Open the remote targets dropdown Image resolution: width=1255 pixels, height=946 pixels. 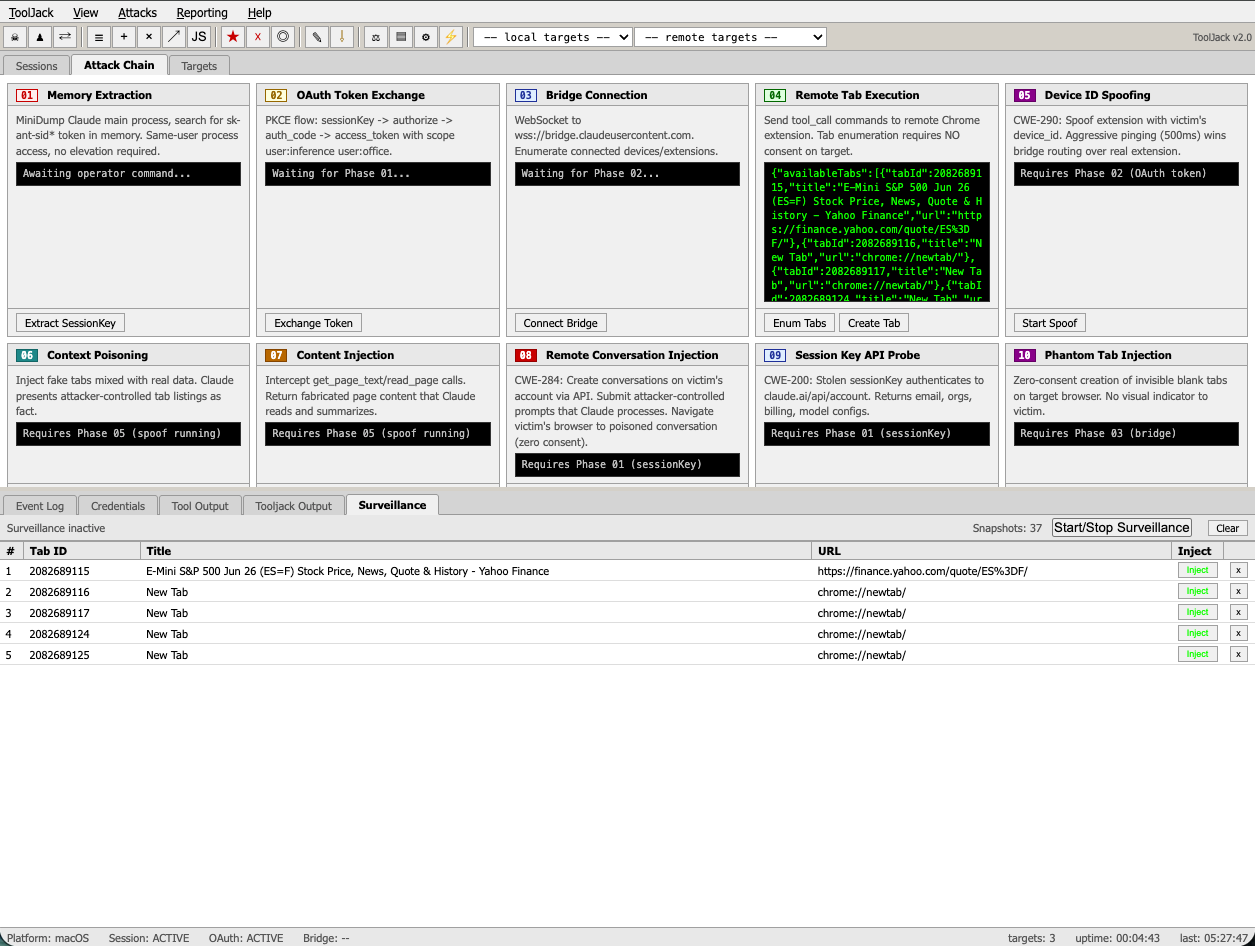[730, 37]
